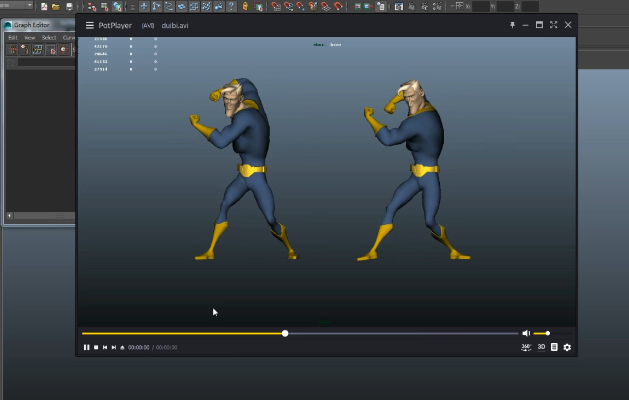
Task: Open Graph Editor Curves menu
Action: [69, 38]
